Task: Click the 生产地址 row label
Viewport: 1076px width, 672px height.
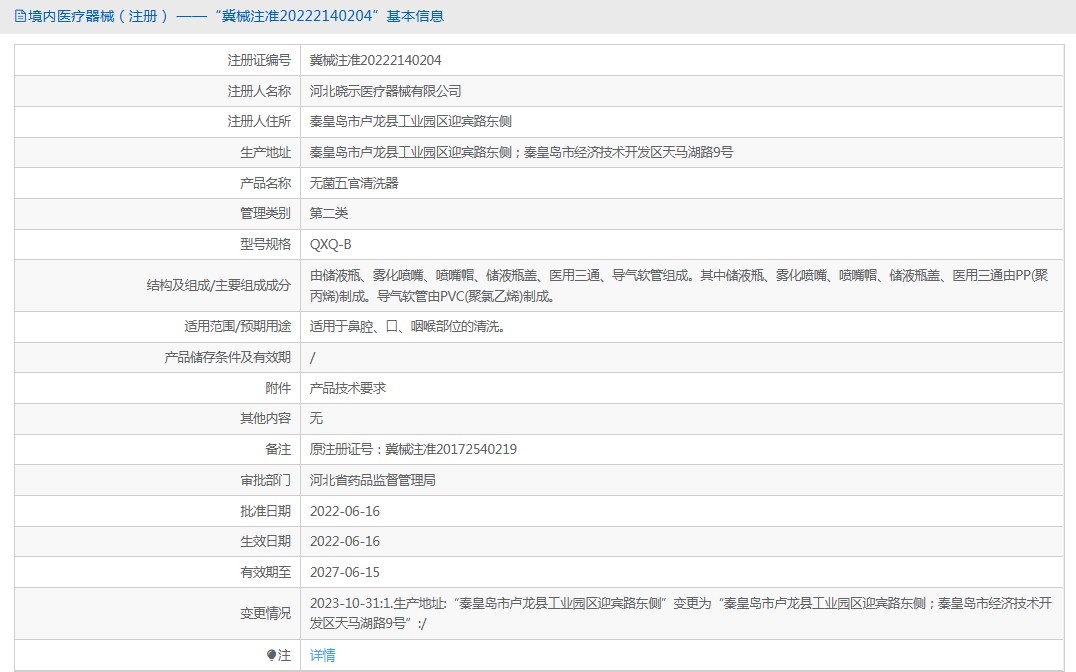Action: pyautogui.click(x=265, y=153)
